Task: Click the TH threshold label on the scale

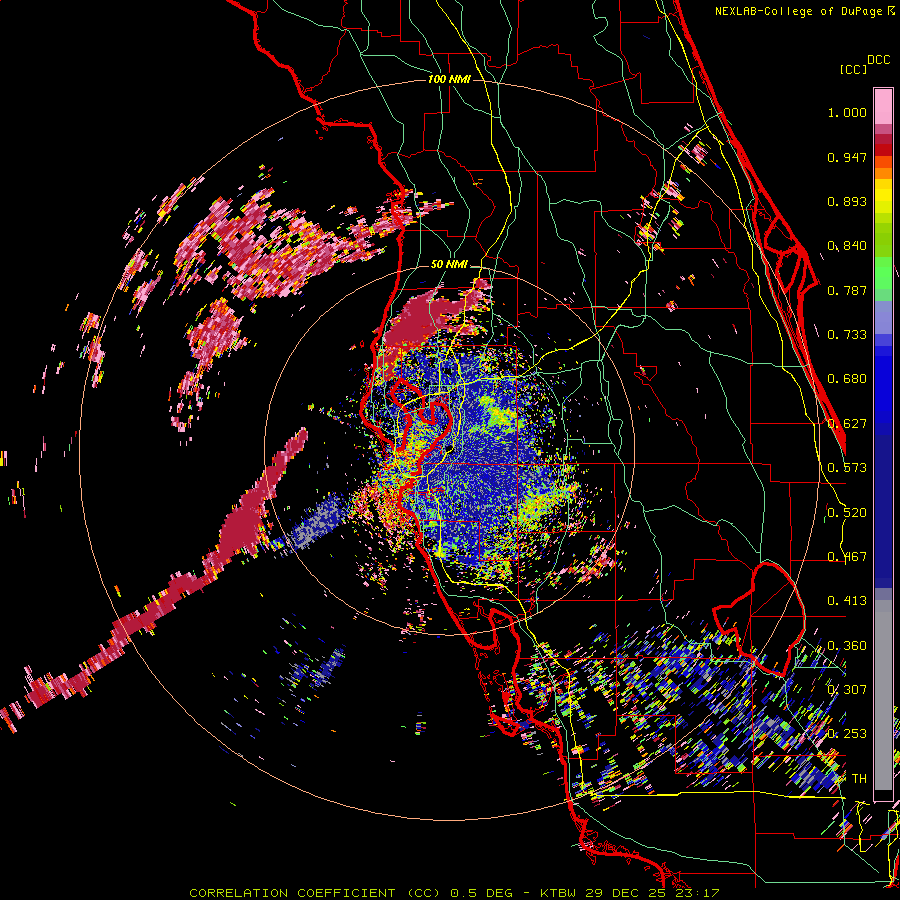Action: (859, 779)
